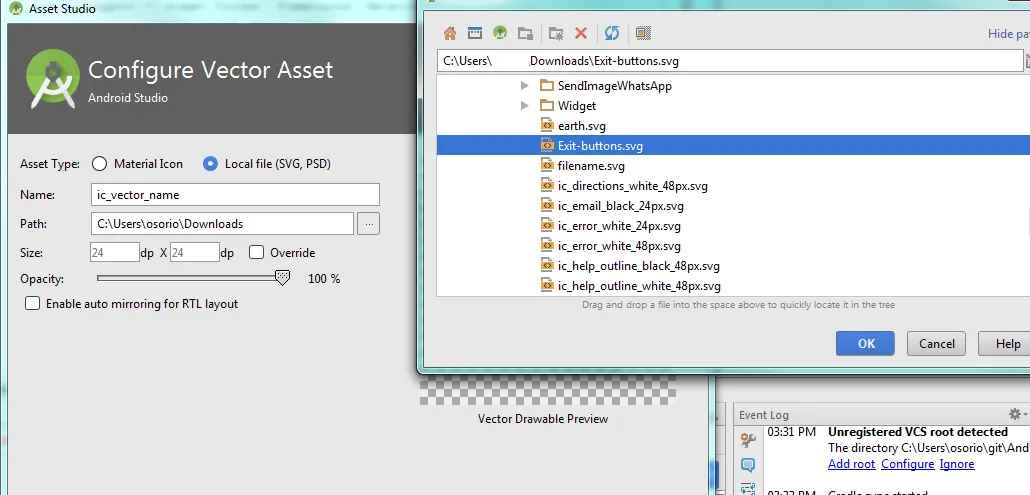Open Event Log gear options

tap(1017, 414)
